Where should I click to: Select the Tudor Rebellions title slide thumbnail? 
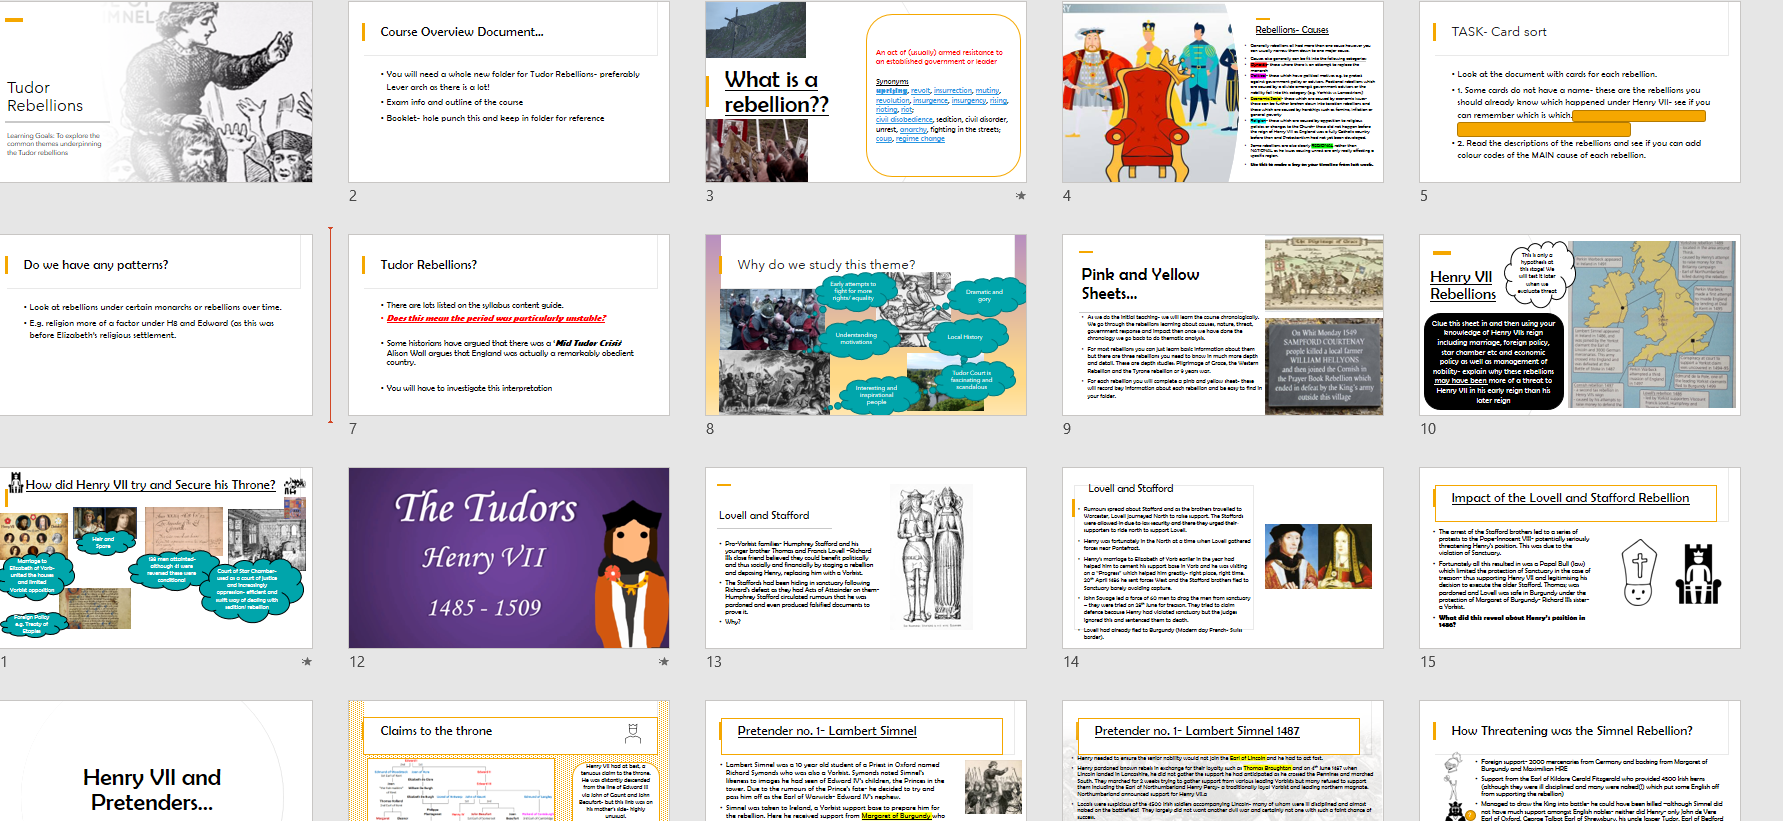(156, 92)
